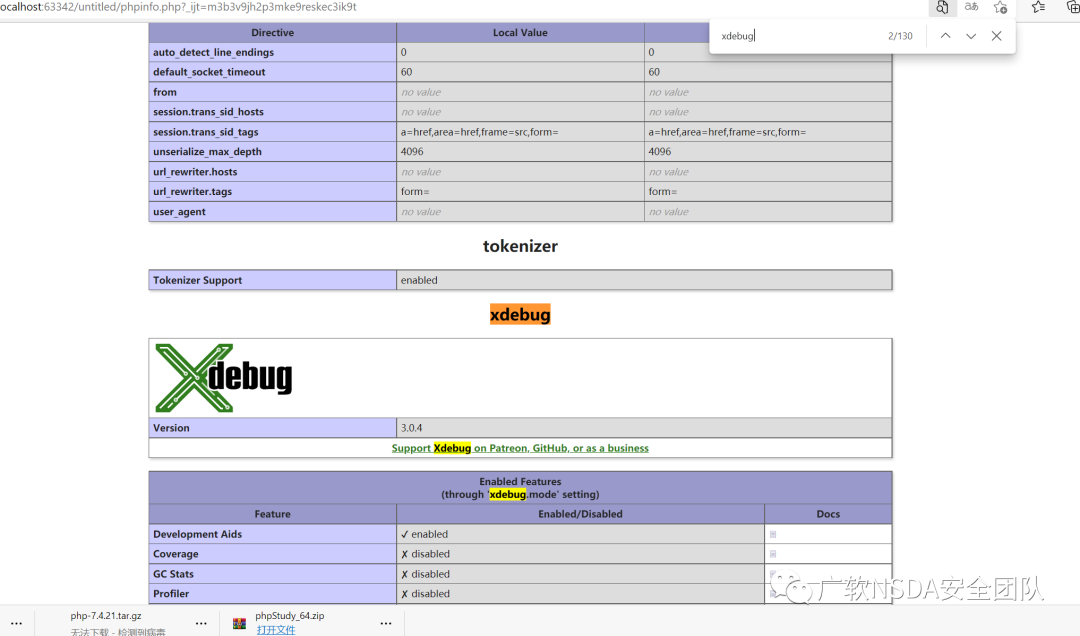The width and height of the screenshot is (1080, 636).
Task: Click the Enabled/Disabled column header
Action: pyautogui.click(x=580, y=514)
